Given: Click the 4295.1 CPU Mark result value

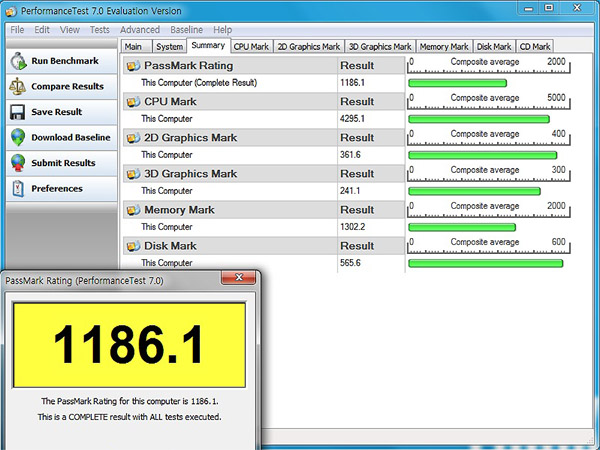Looking at the screenshot, I should [x=352, y=119].
